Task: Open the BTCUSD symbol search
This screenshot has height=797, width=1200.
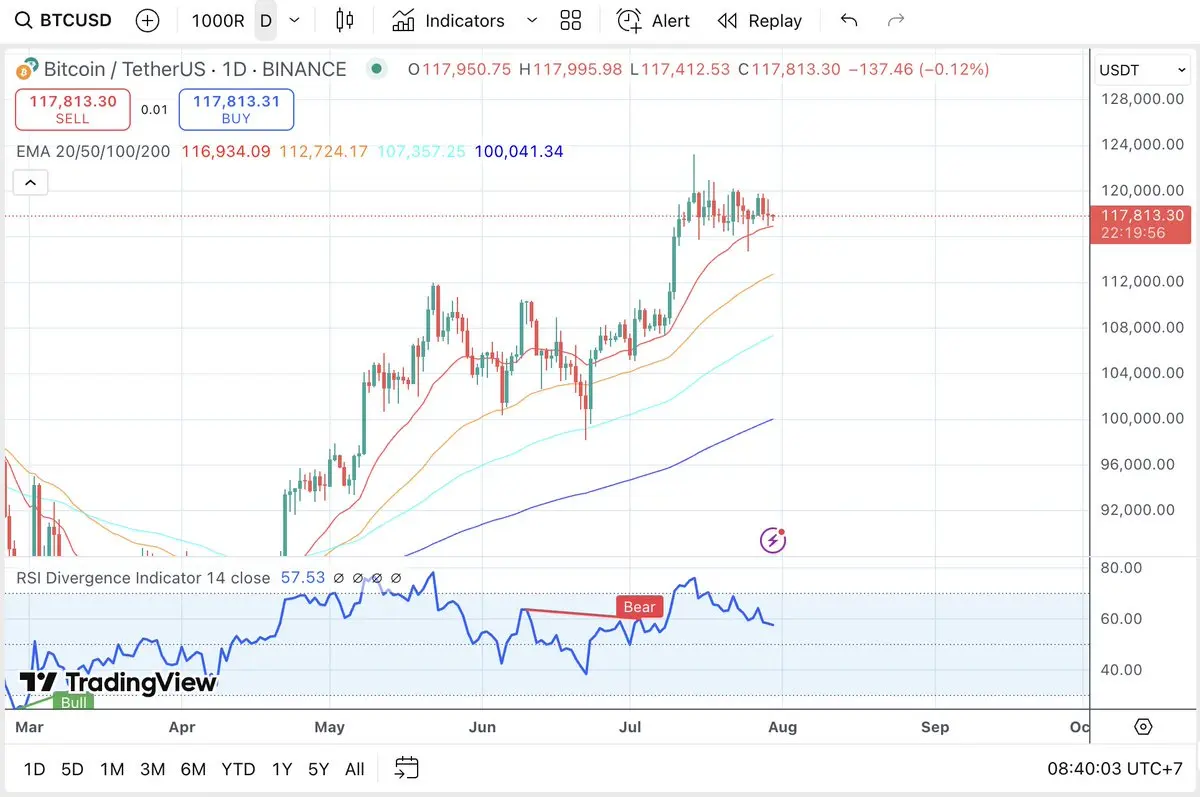Action: 64,20
